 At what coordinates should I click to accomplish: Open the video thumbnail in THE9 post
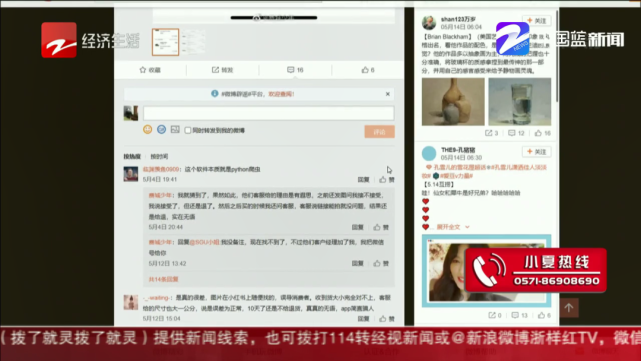pos(486,271)
